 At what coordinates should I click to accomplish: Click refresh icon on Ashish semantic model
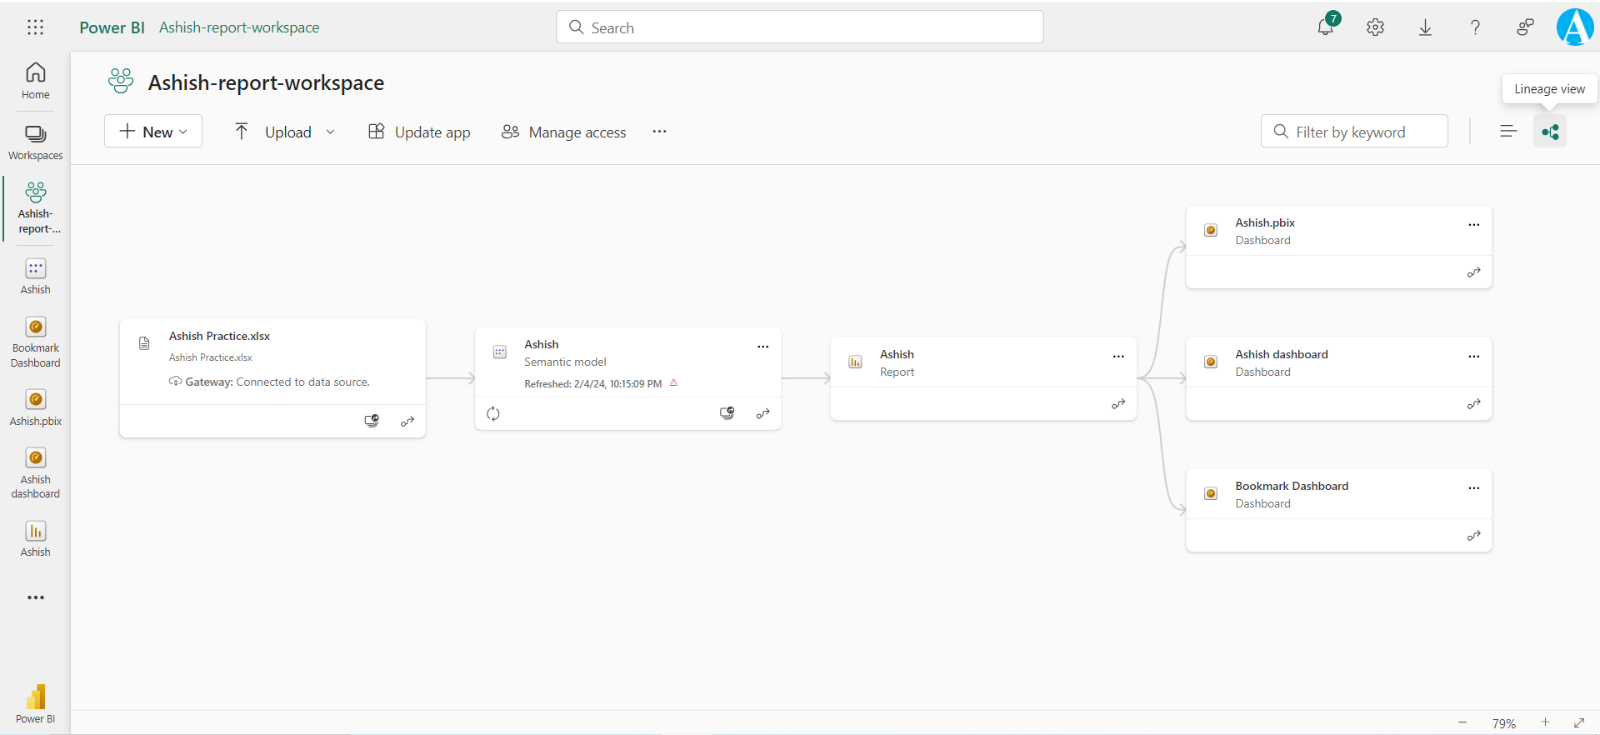[493, 414]
